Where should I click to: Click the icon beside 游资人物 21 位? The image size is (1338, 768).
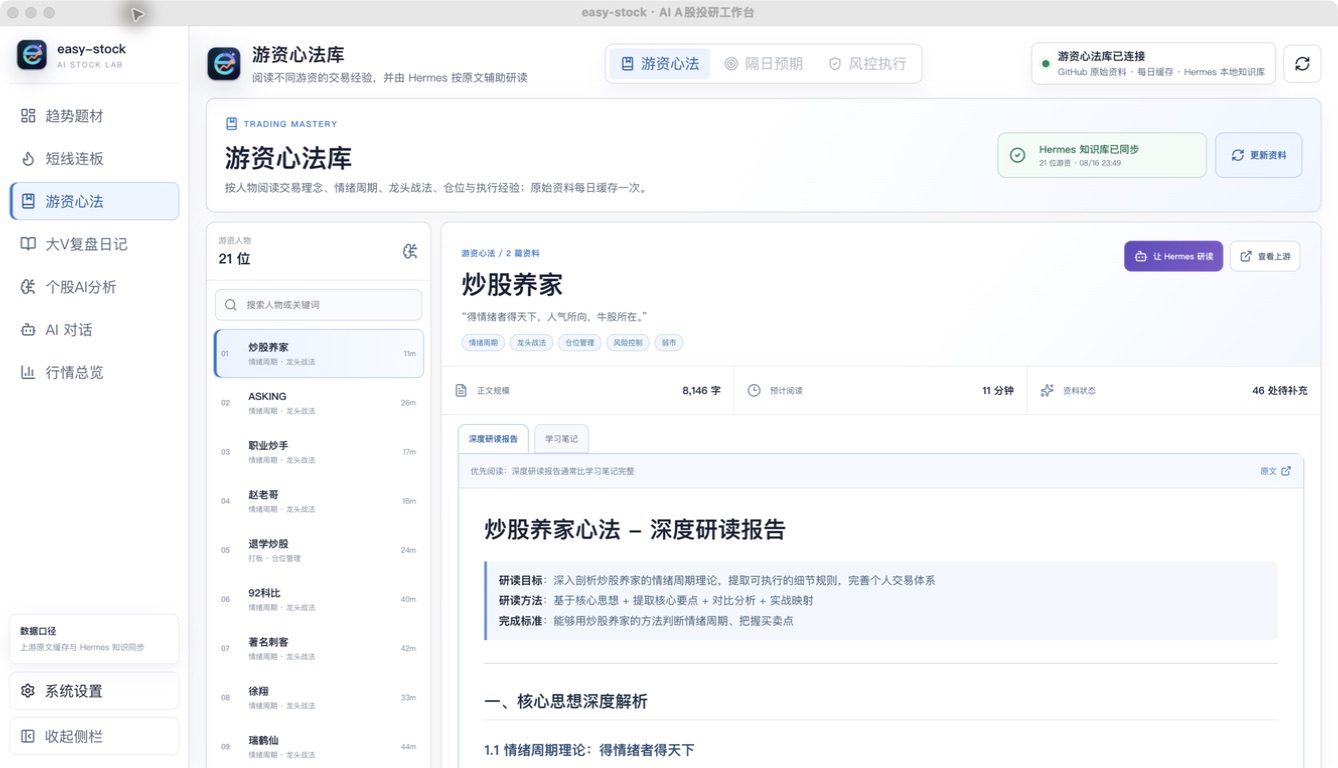click(x=410, y=251)
